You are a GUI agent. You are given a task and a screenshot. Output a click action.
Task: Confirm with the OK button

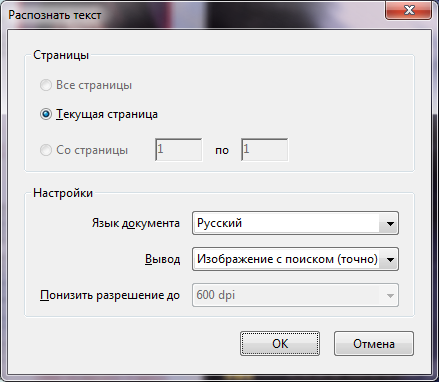pos(280,344)
